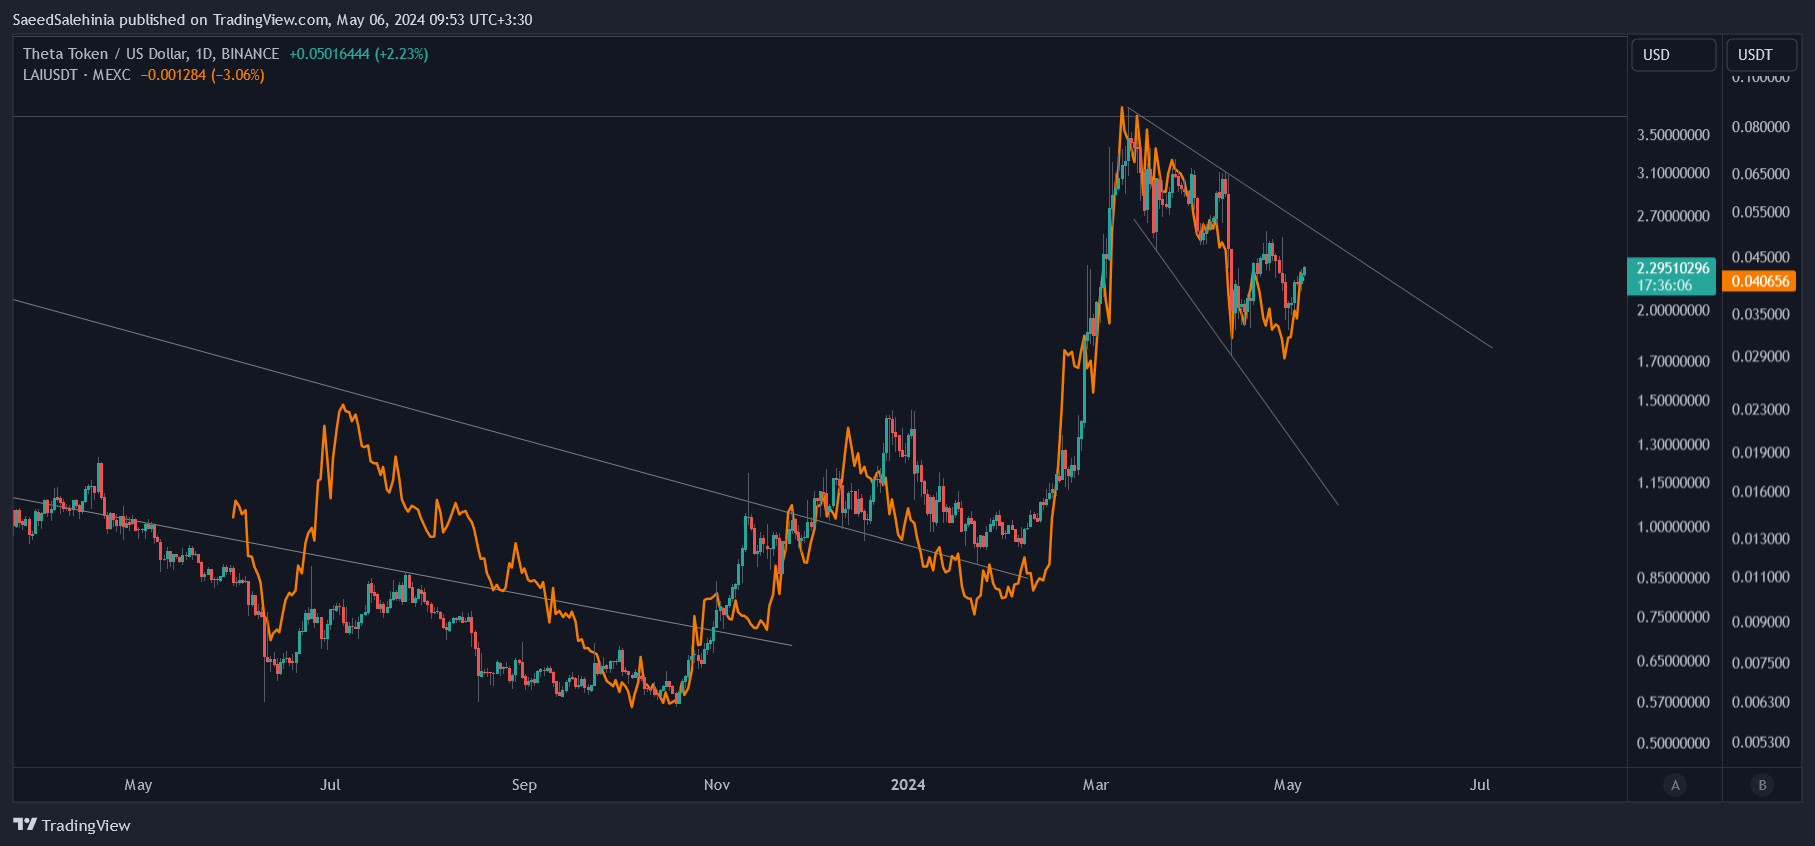Image resolution: width=1815 pixels, height=846 pixels.
Task: Click the published-by SaeedSalehinia header text
Action: (272, 20)
